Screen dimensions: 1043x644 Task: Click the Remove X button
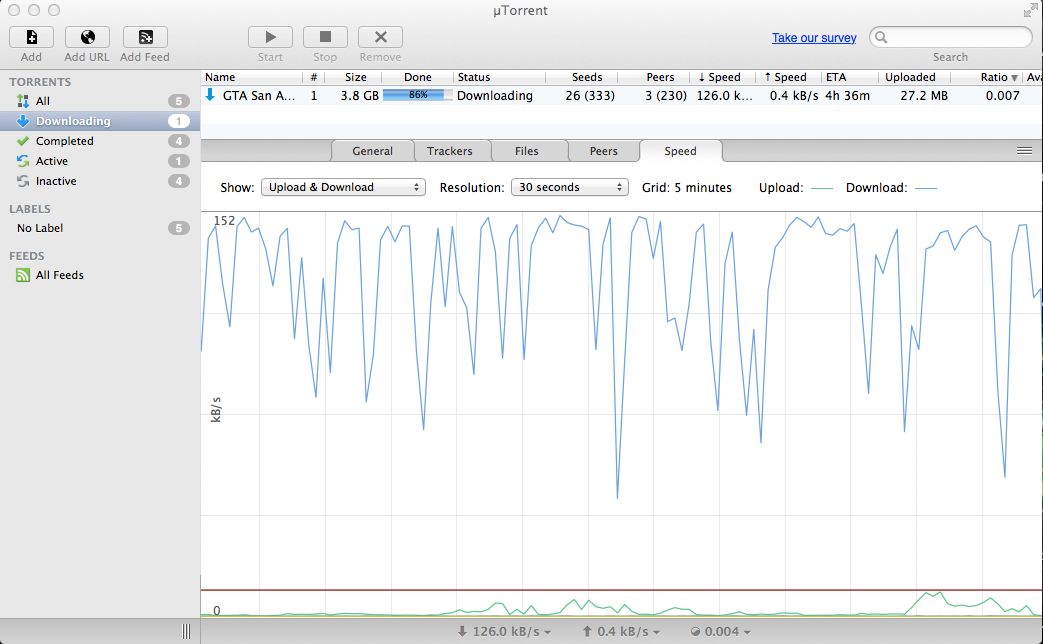(380, 37)
